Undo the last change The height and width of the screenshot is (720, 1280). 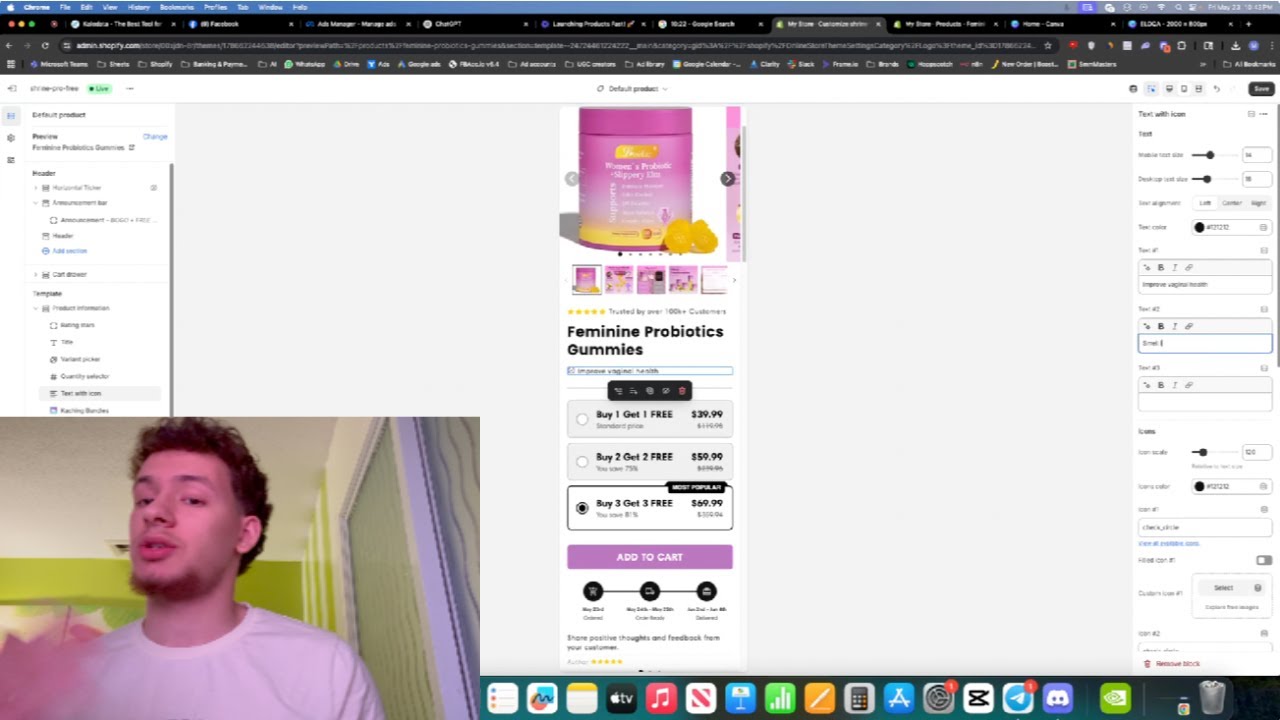(1216, 89)
